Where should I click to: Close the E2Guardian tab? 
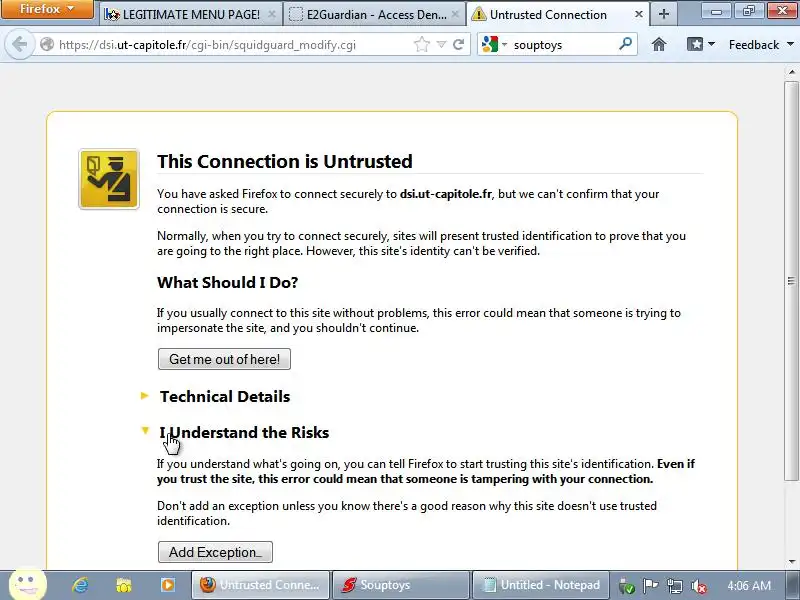[x=456, y=14]
